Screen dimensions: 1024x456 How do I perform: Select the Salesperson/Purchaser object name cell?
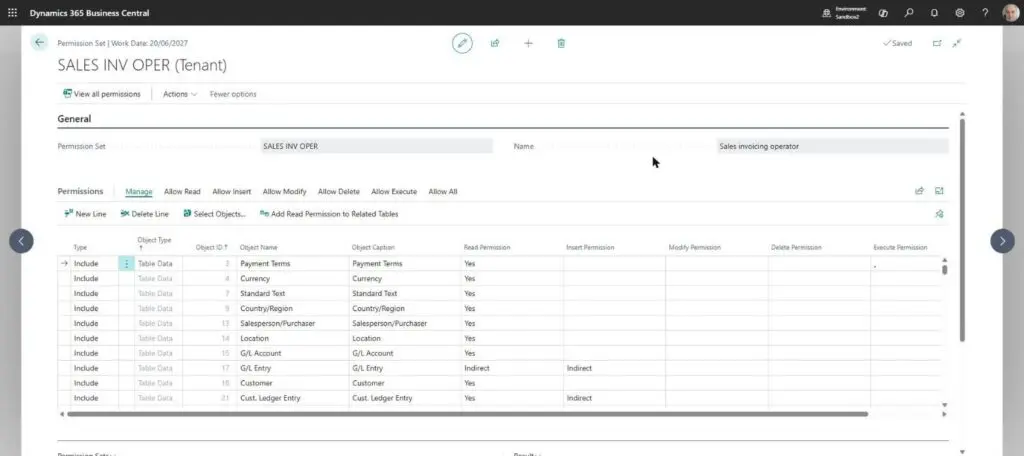[293, 323]
